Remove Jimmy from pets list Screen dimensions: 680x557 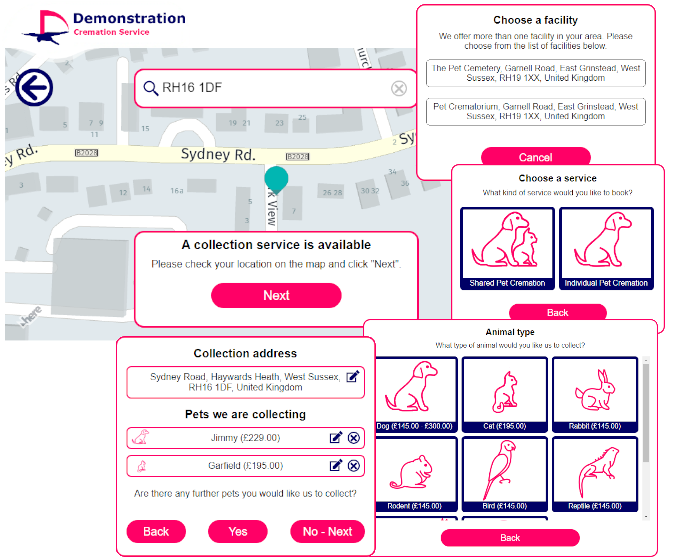coord(354,438)
